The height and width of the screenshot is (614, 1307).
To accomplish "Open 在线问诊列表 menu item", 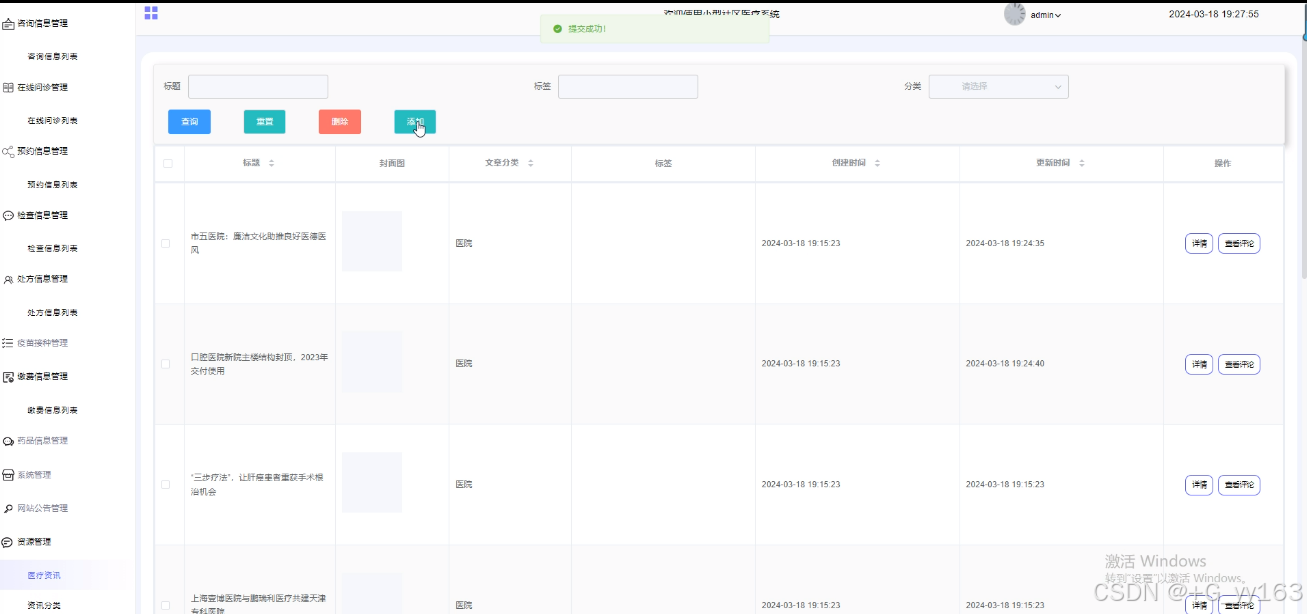I will pos(52,120).
